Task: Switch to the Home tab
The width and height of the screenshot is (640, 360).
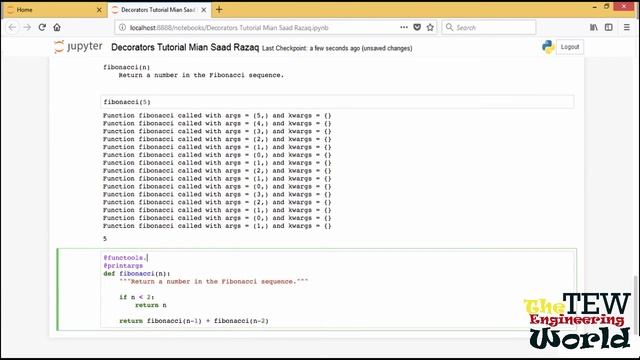Action: point(54,9)
